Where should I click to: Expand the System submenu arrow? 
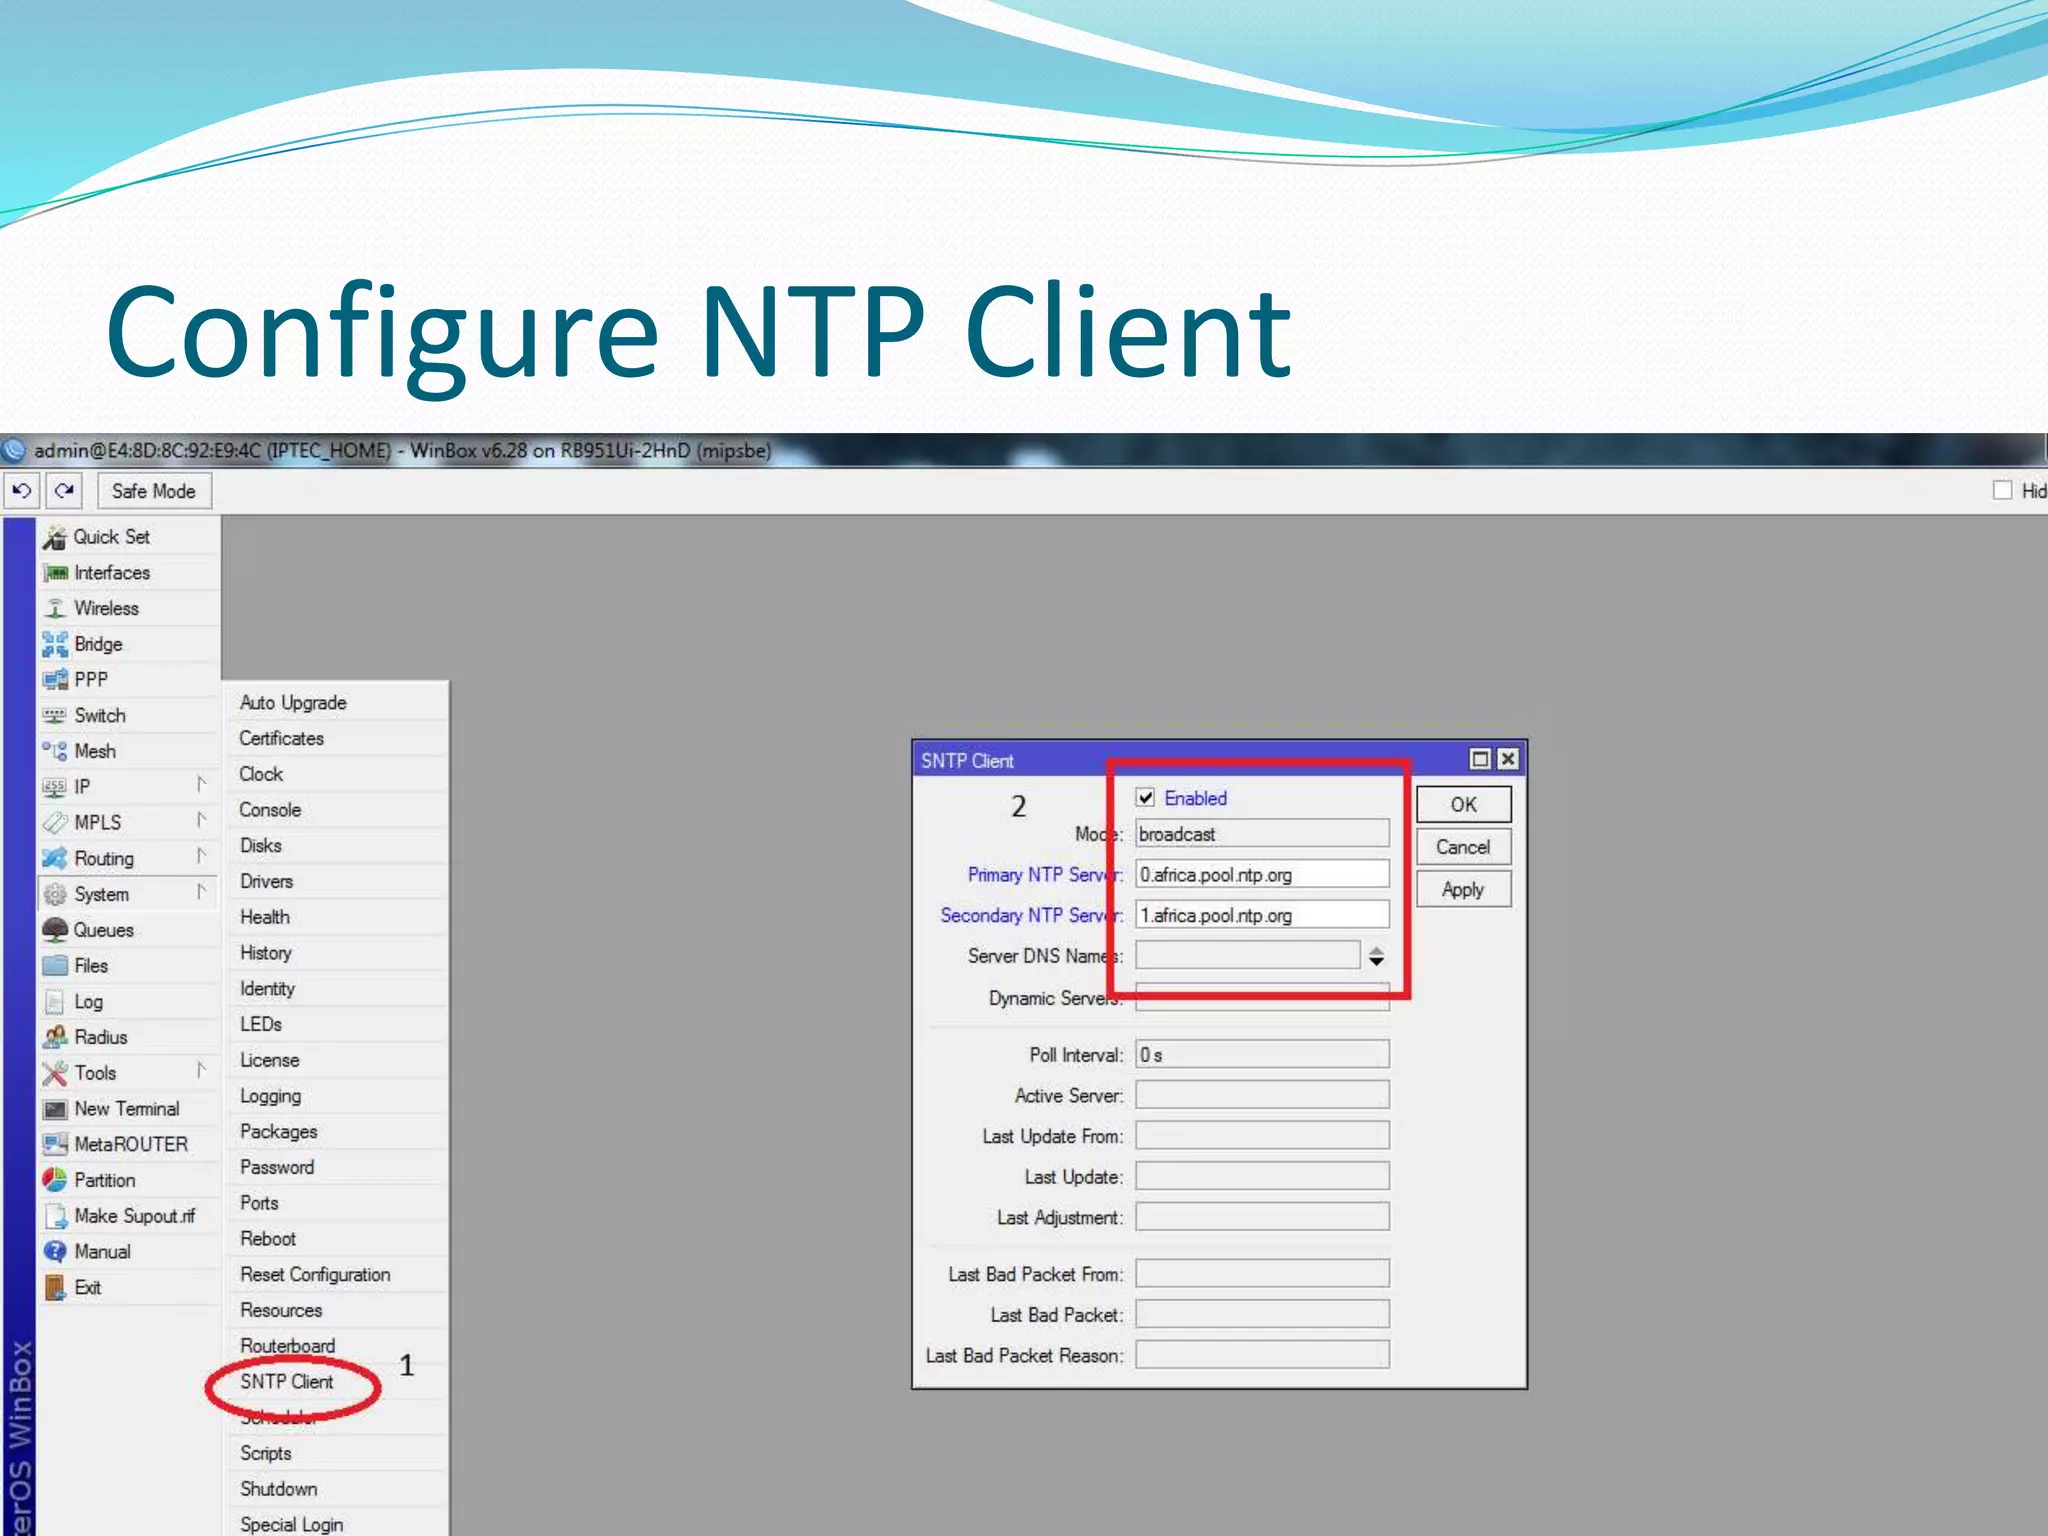(201, 892)
